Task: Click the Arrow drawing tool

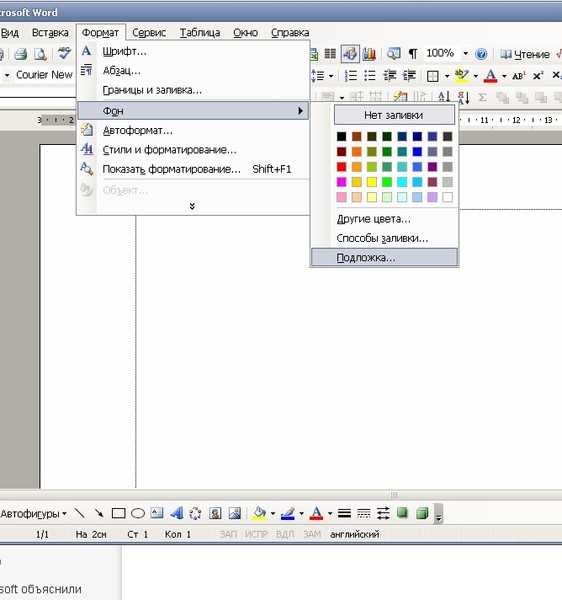Action: pyautogui.click(x=99, y=513)
